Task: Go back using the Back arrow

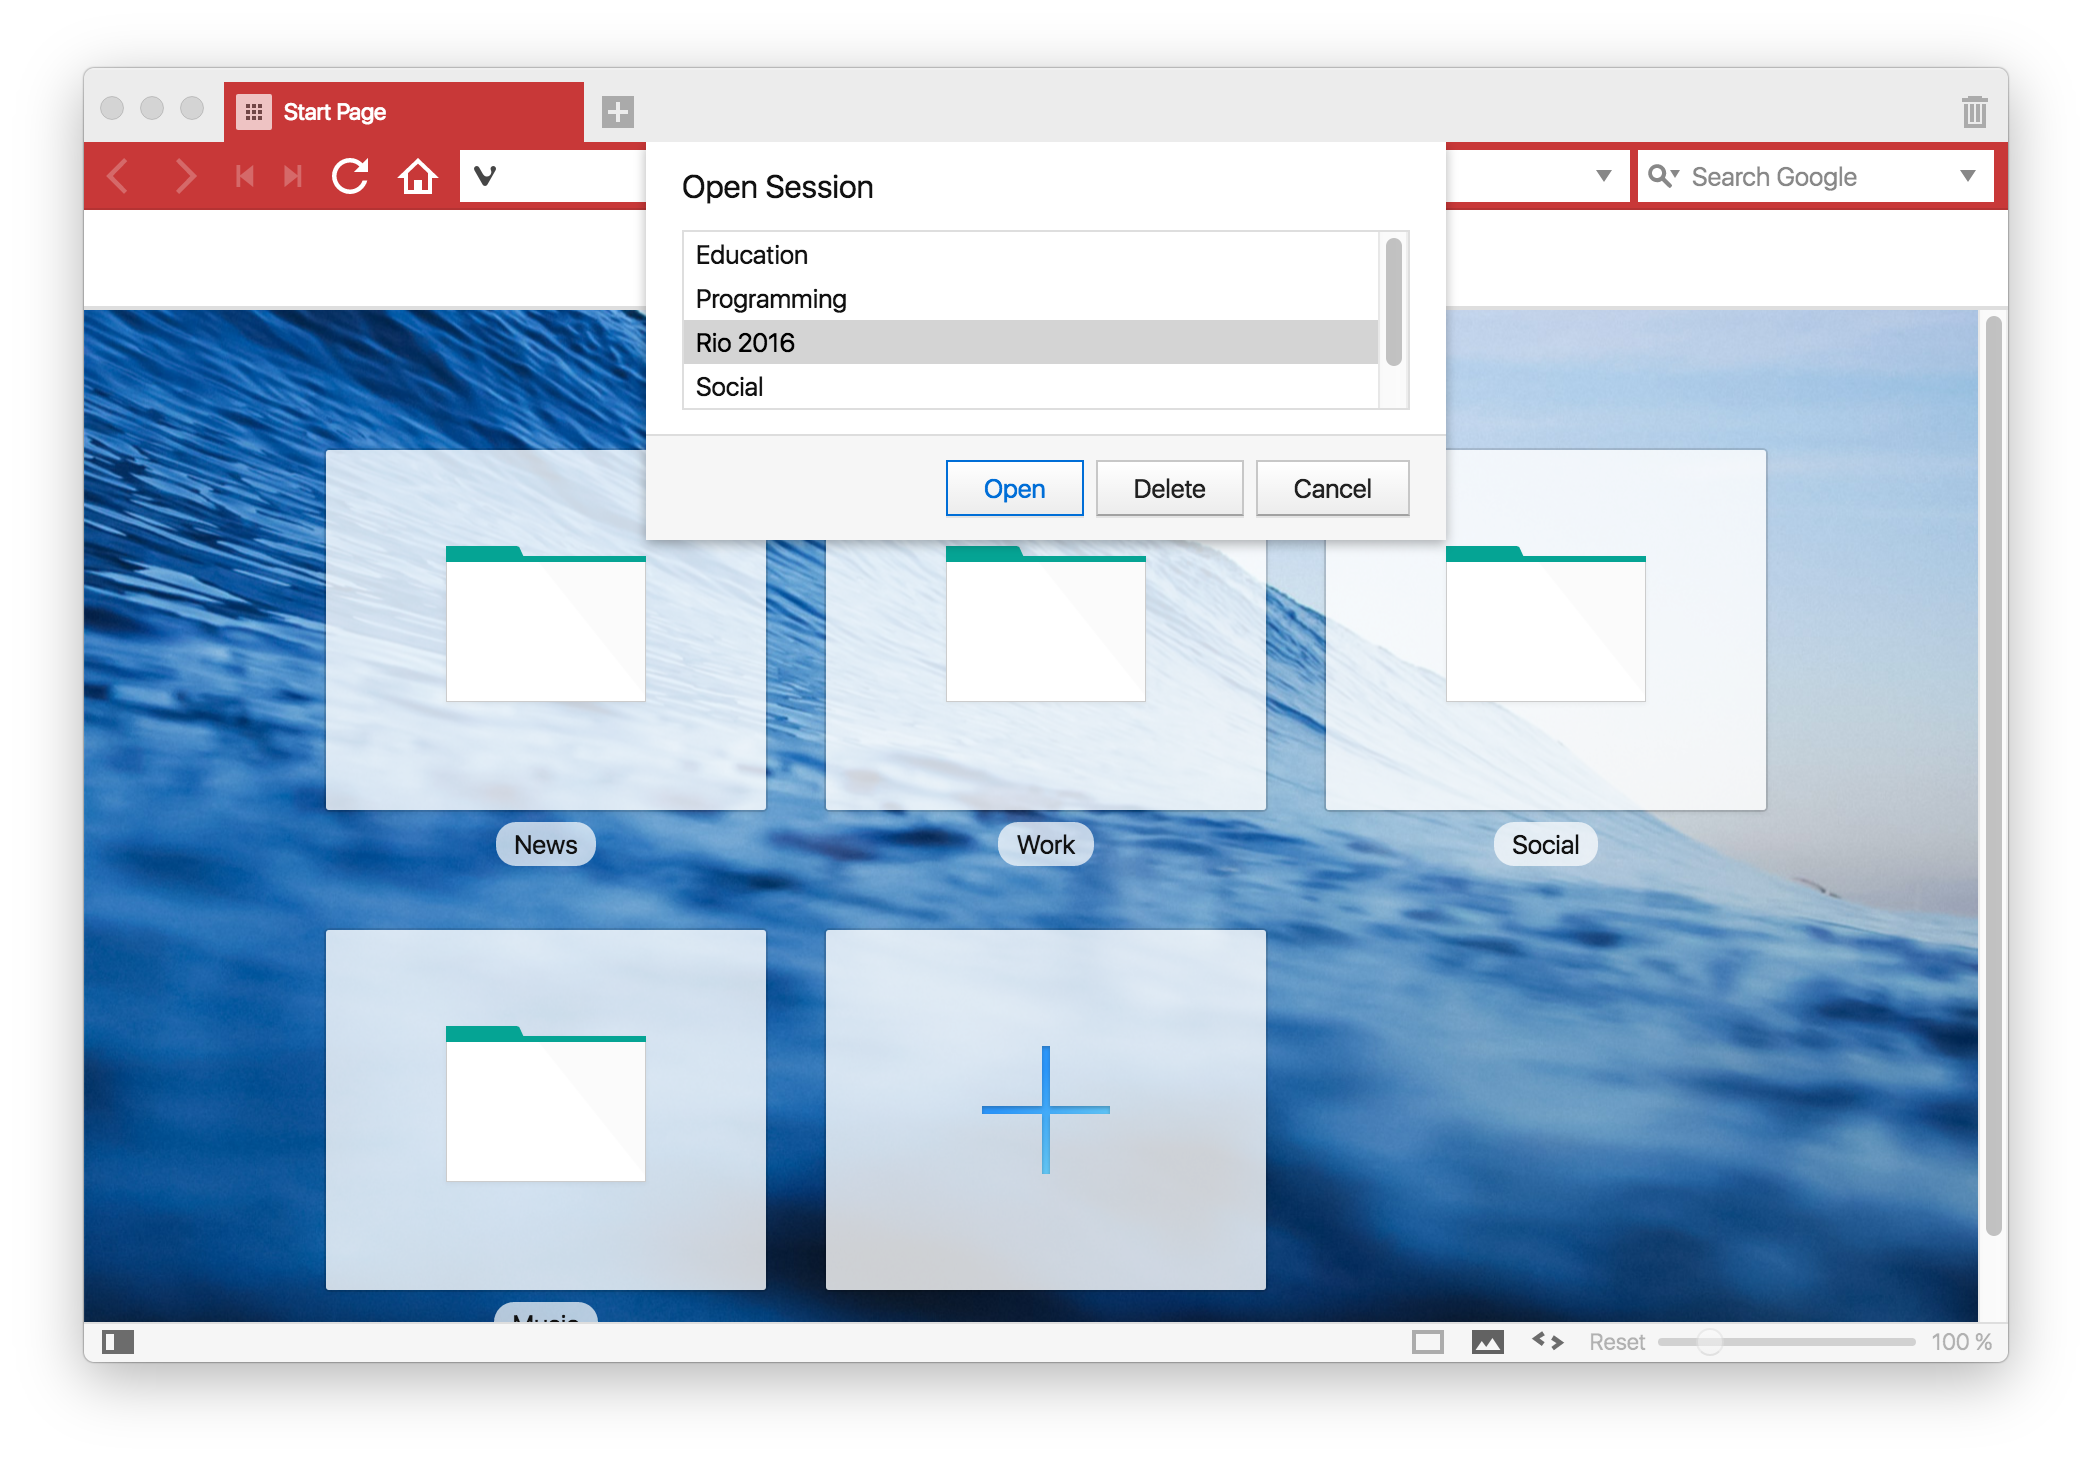Action: (118, 176)
